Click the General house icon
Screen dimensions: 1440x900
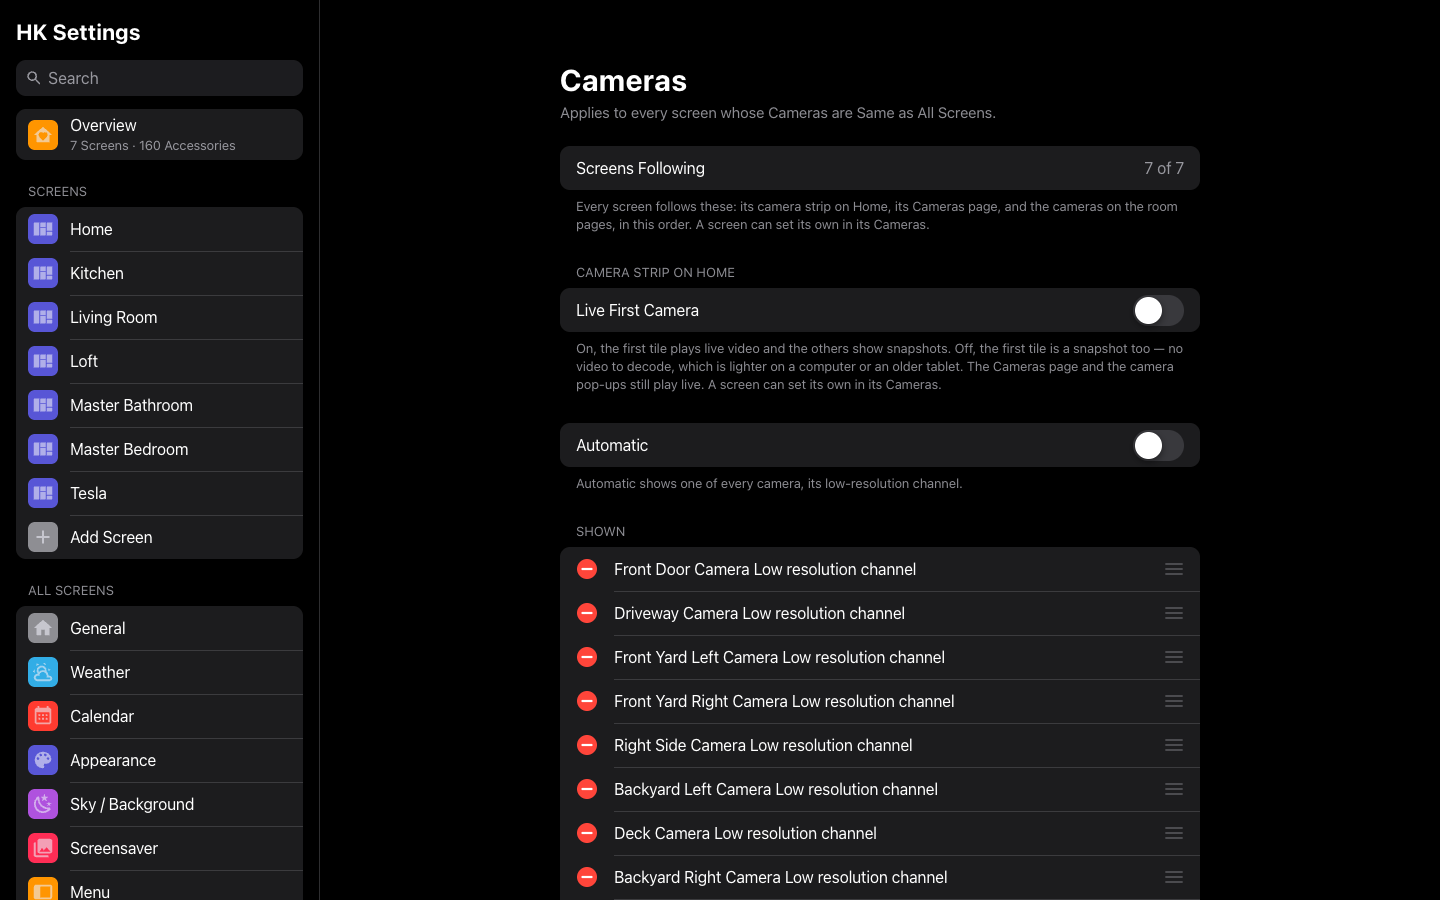(43, 628)
